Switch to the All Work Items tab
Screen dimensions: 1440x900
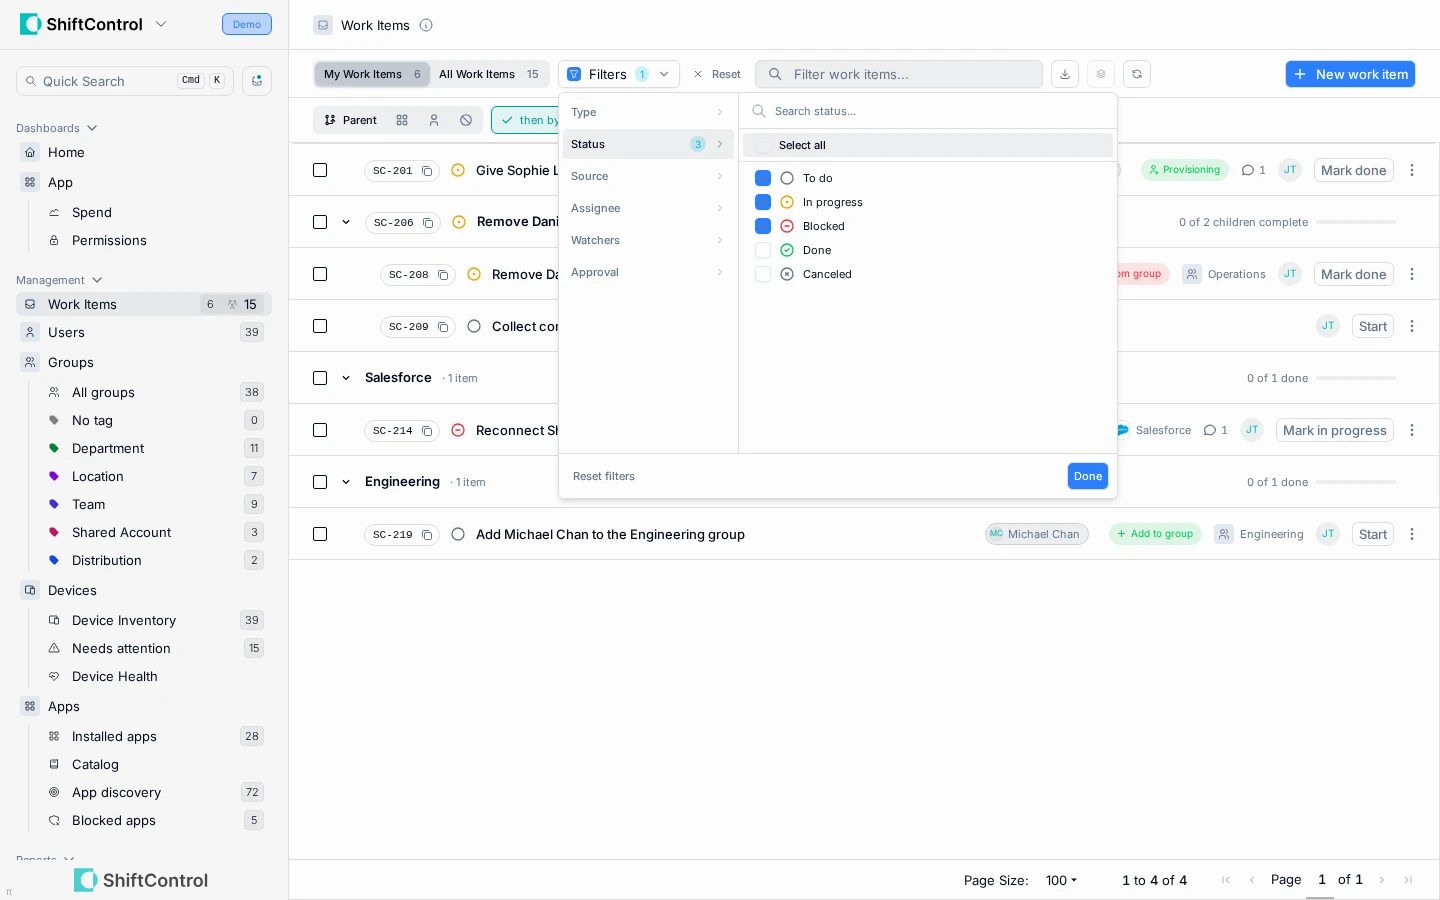[x=490, y=74]
